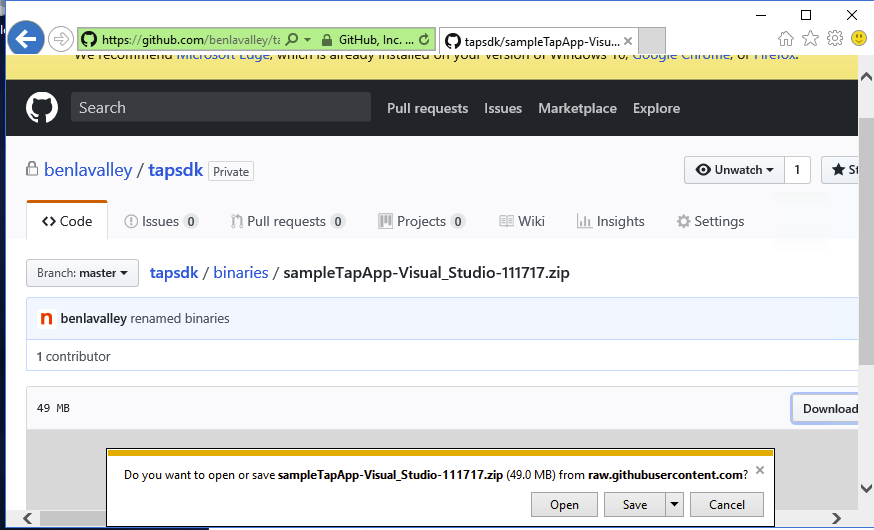The height and width of the screenshot is (530, 874).
Task: Select the Settings tab
Action: click(x=710, y=221)
